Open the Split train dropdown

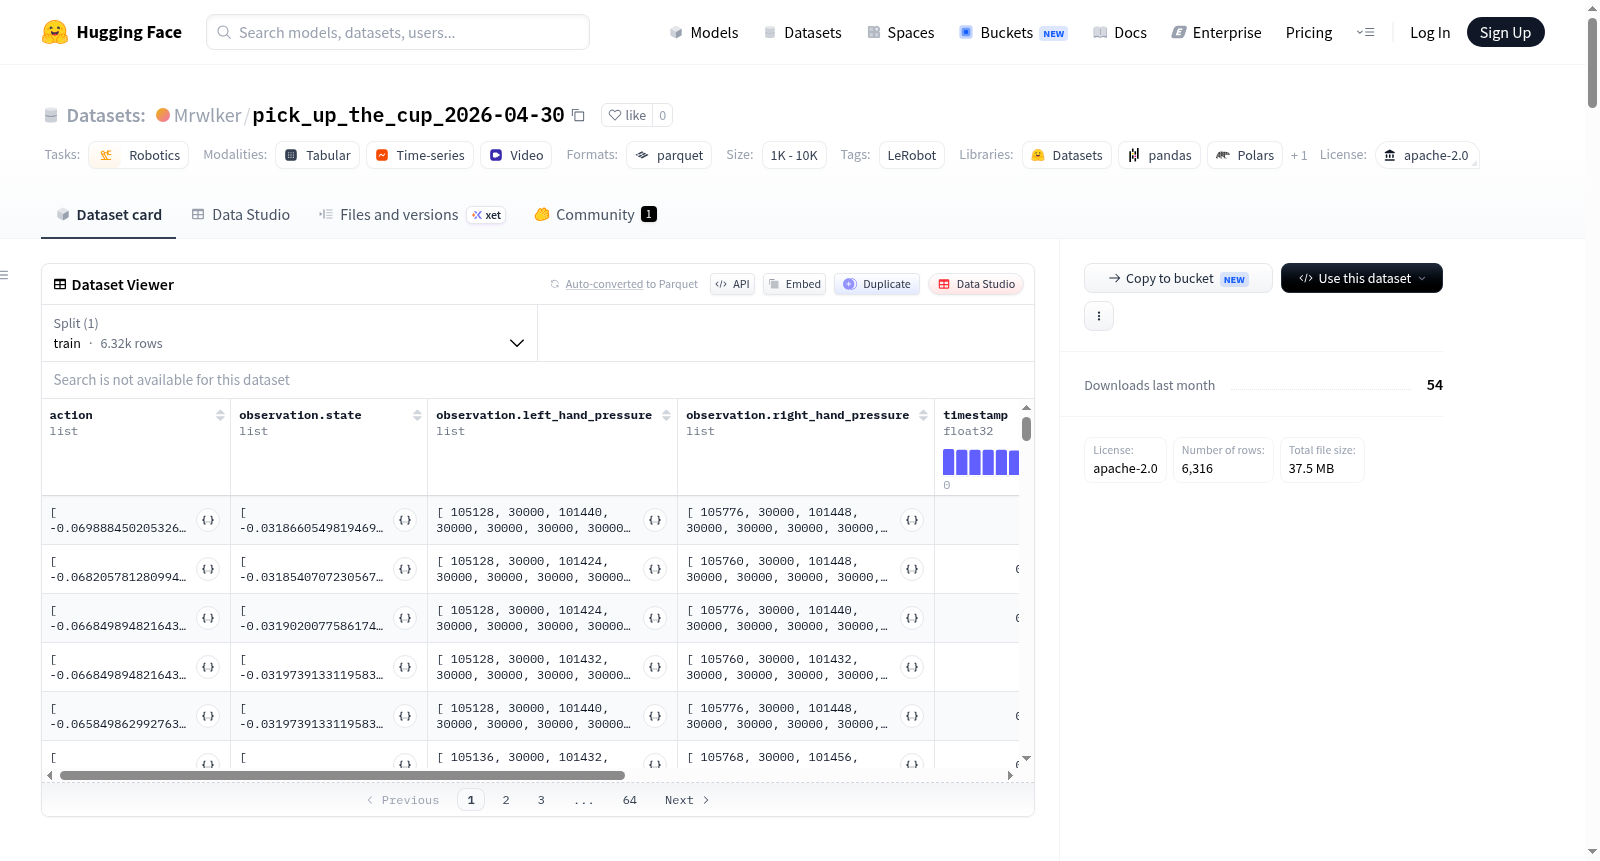pyautogui.click(x=289, y=333)
